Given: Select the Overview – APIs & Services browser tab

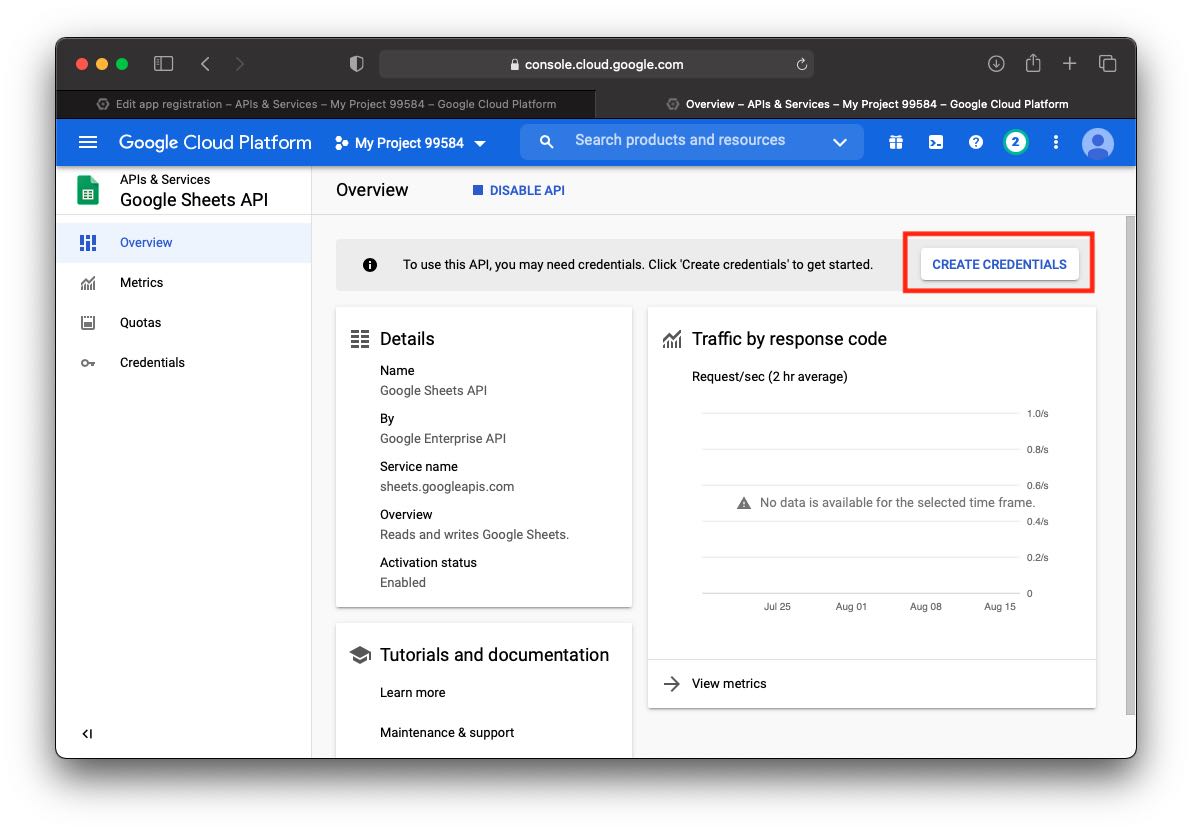Looking at the screenshot, I should 867,104.
